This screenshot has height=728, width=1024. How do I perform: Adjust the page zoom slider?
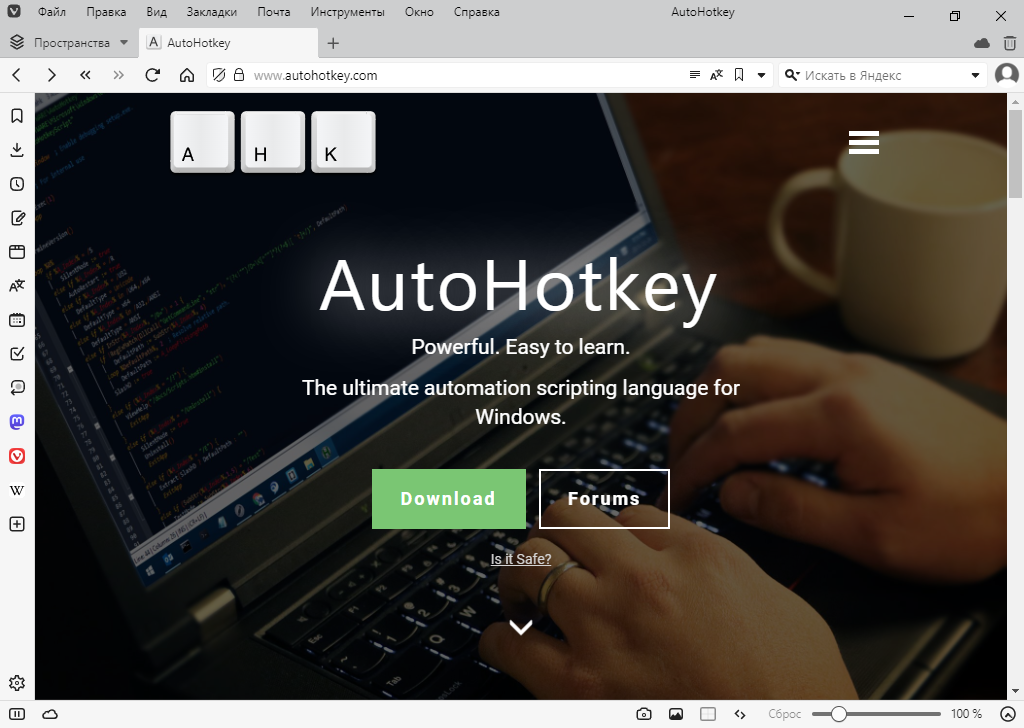tap(839, 714)
